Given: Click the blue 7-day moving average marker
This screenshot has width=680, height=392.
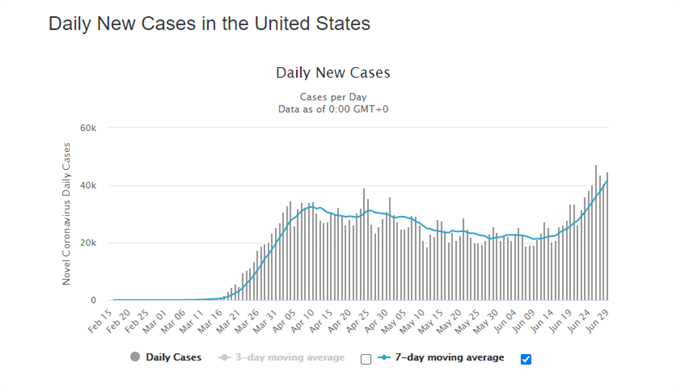Looking at the screenshot, I should [384, 357].
